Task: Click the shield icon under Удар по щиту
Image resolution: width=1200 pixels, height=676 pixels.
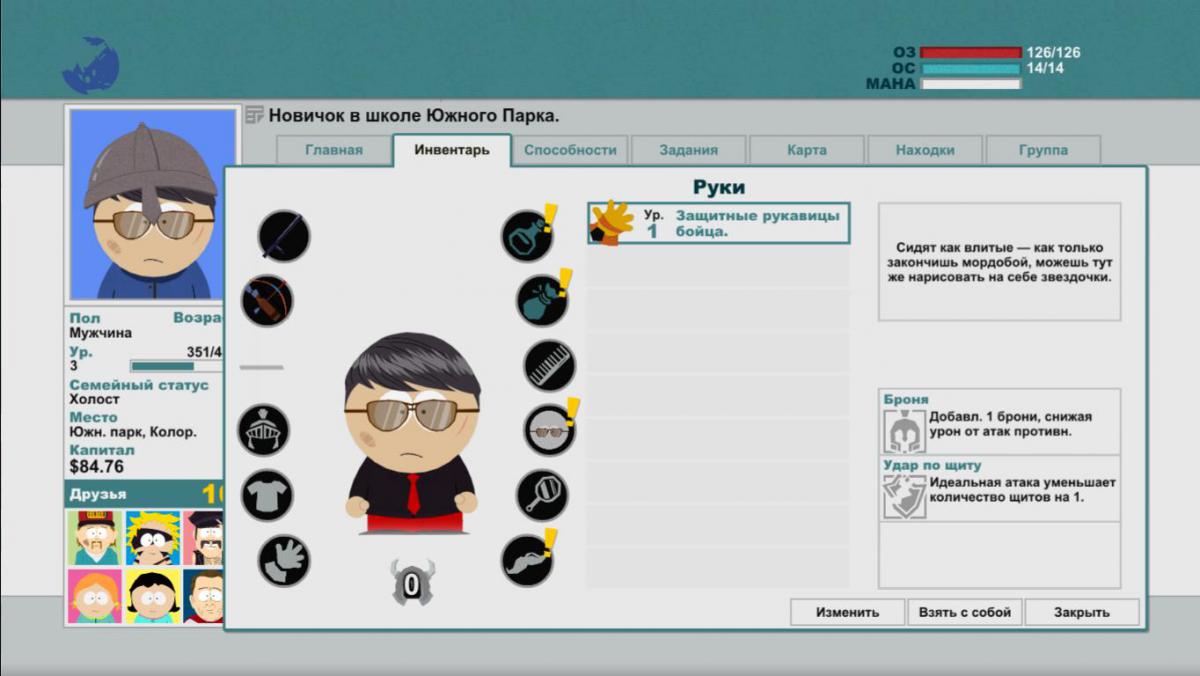Action: (x=903, y=496)
